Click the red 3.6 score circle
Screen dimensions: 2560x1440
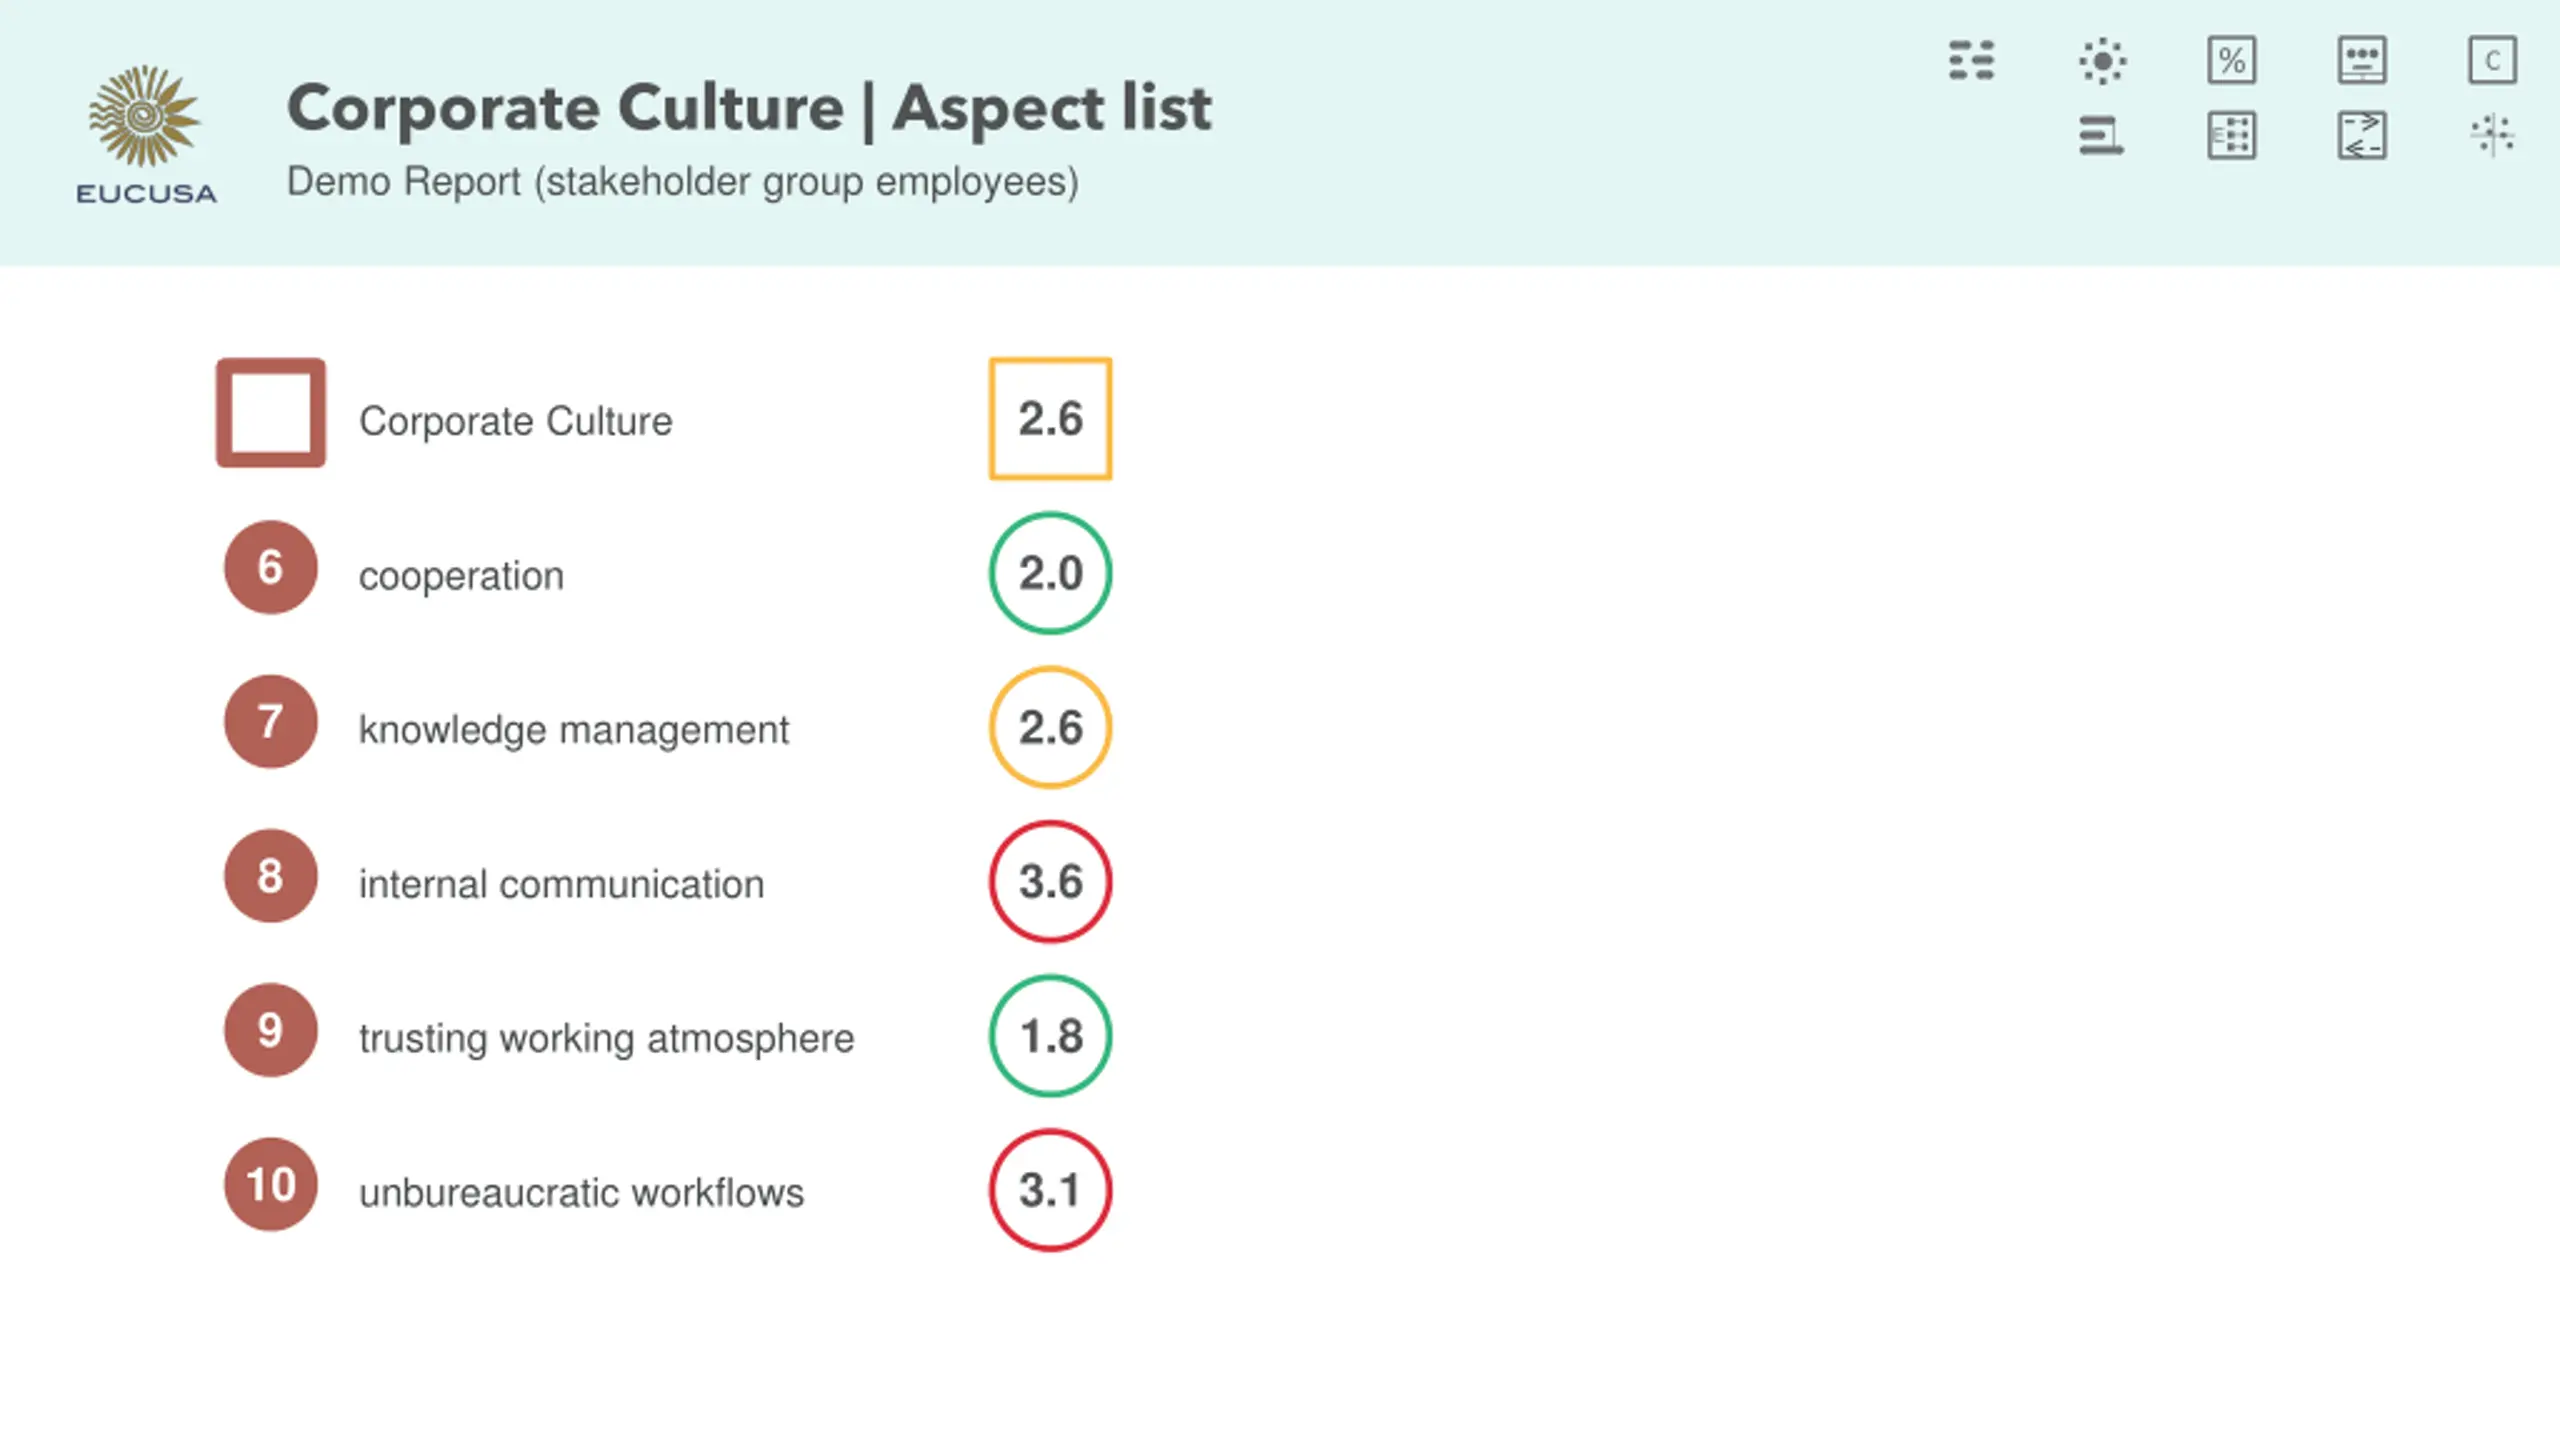click(1050, 882)
